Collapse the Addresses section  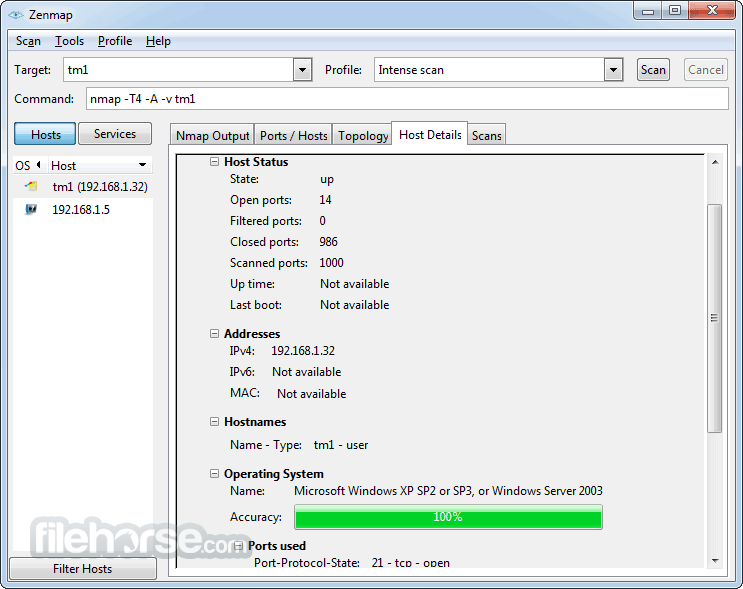[214, 334]
